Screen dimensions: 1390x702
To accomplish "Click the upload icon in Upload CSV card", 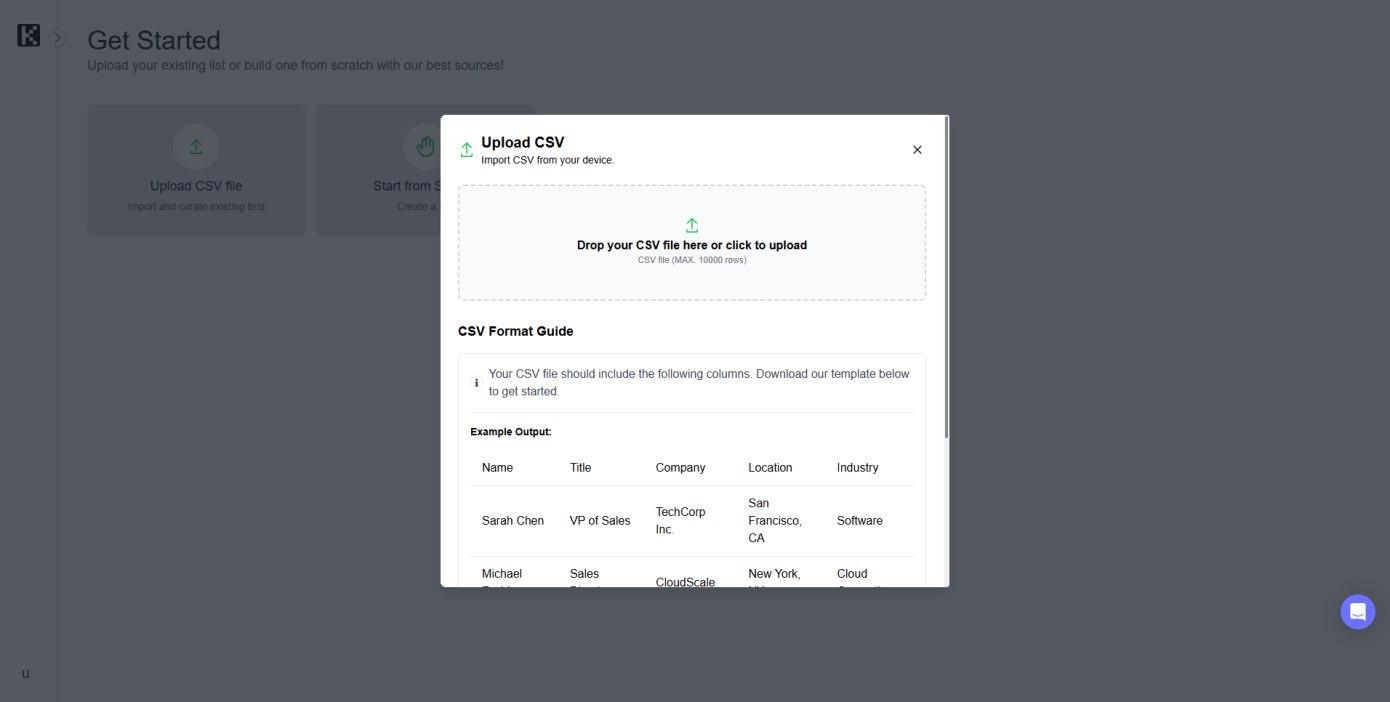I will (196, 147).
